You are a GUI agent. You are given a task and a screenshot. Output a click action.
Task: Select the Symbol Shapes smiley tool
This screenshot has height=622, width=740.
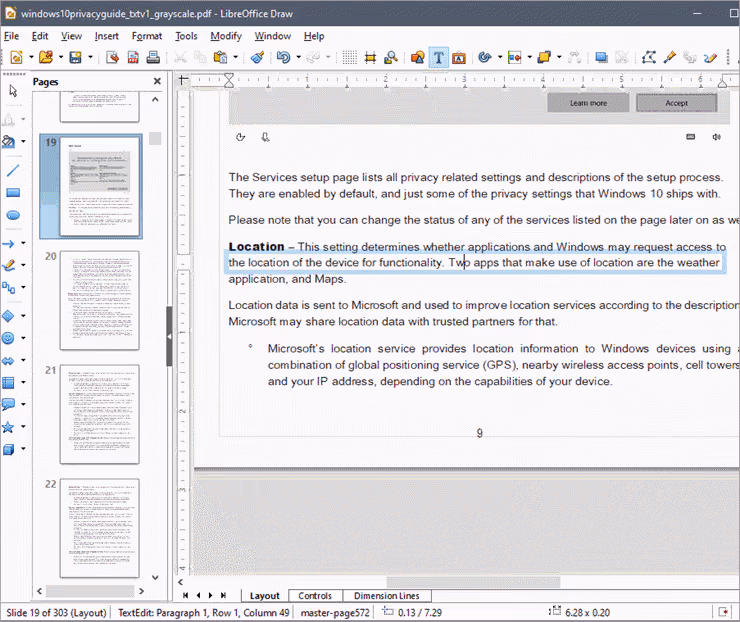pos(8,338)
